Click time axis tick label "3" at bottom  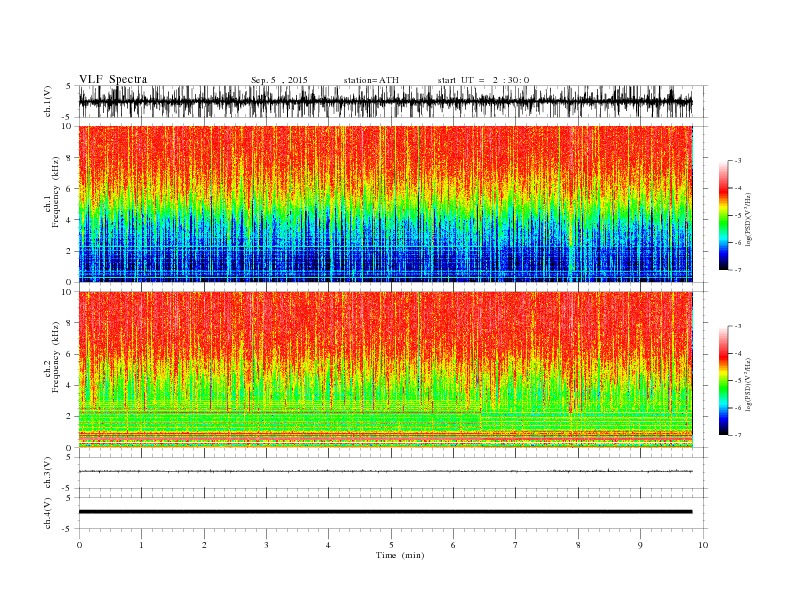266,545
